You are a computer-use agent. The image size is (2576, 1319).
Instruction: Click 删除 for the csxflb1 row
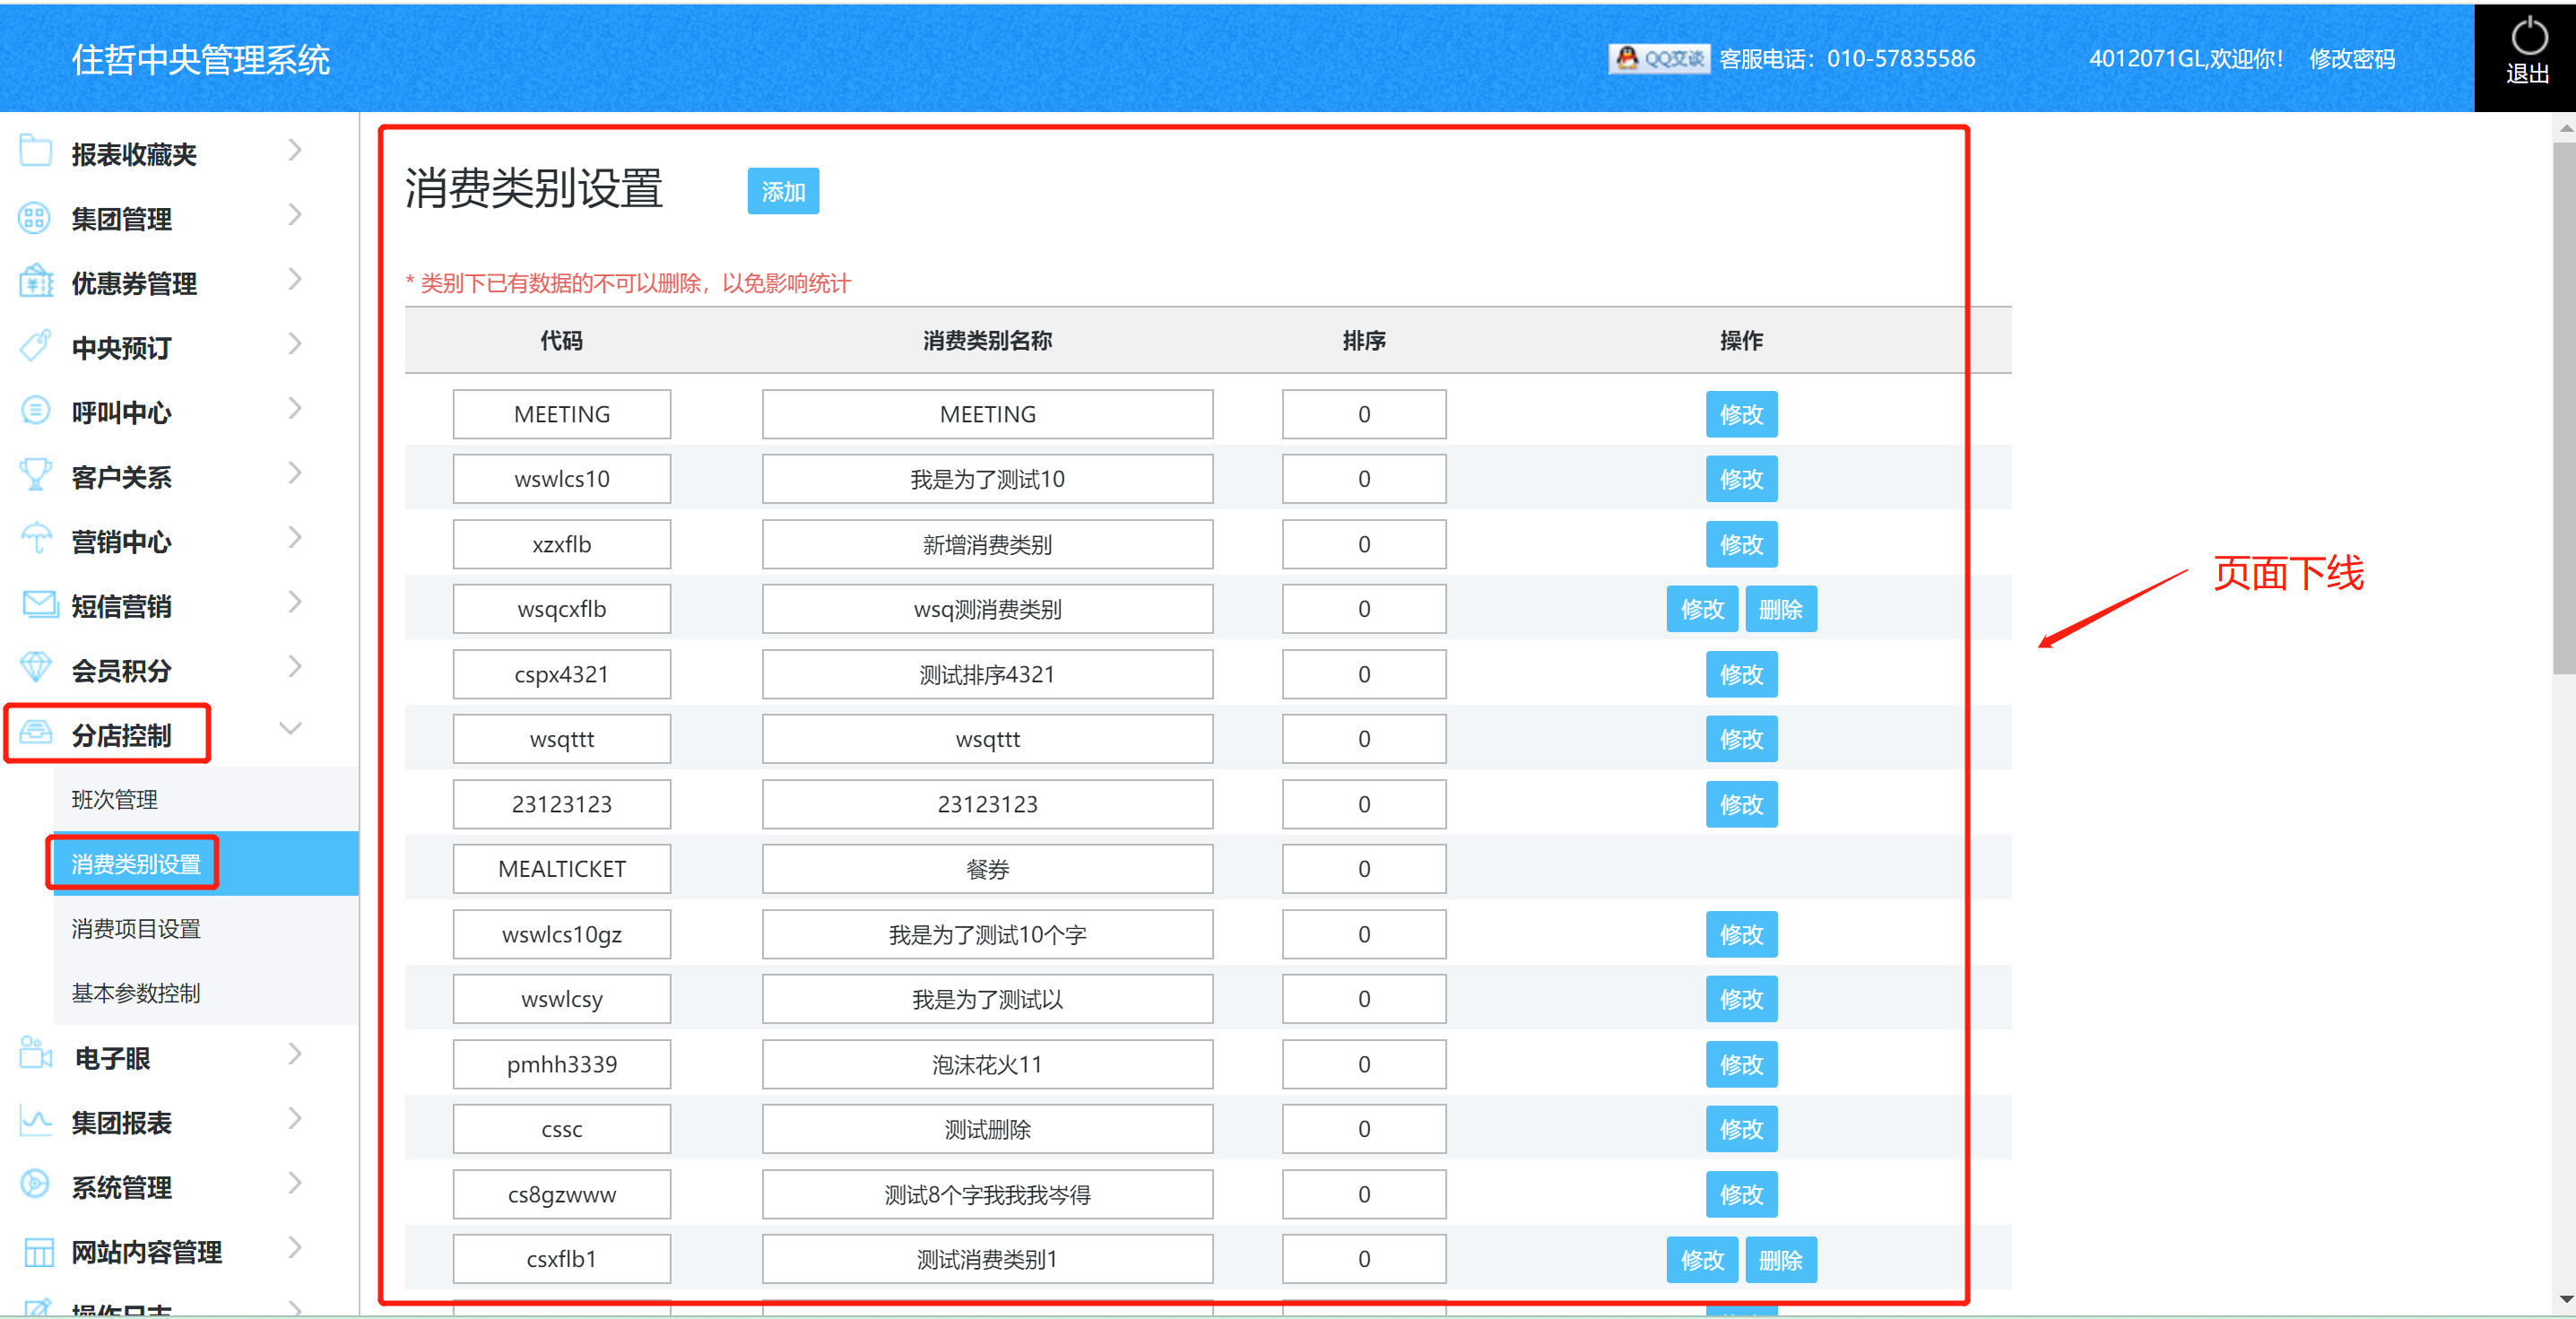pos(1780,1260)
